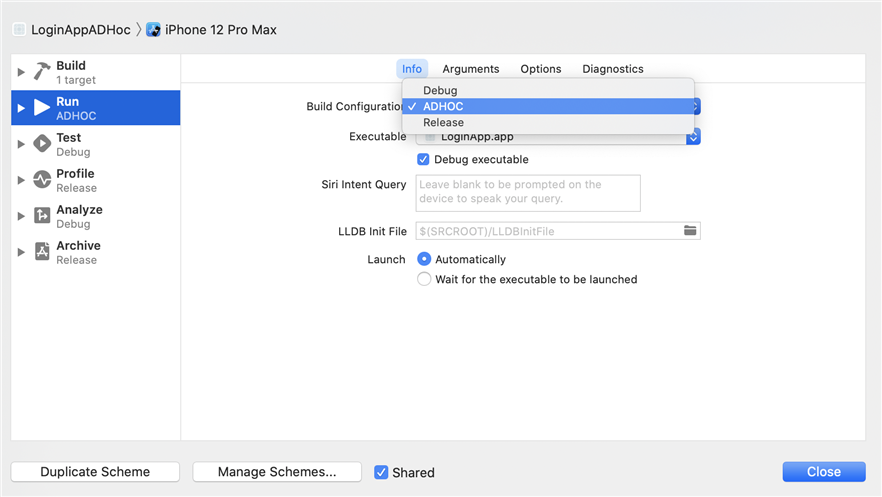This screenshot has width=882, height=497.
Task: Expand the Profile action disclosure triangle
Action: point(21,180)
